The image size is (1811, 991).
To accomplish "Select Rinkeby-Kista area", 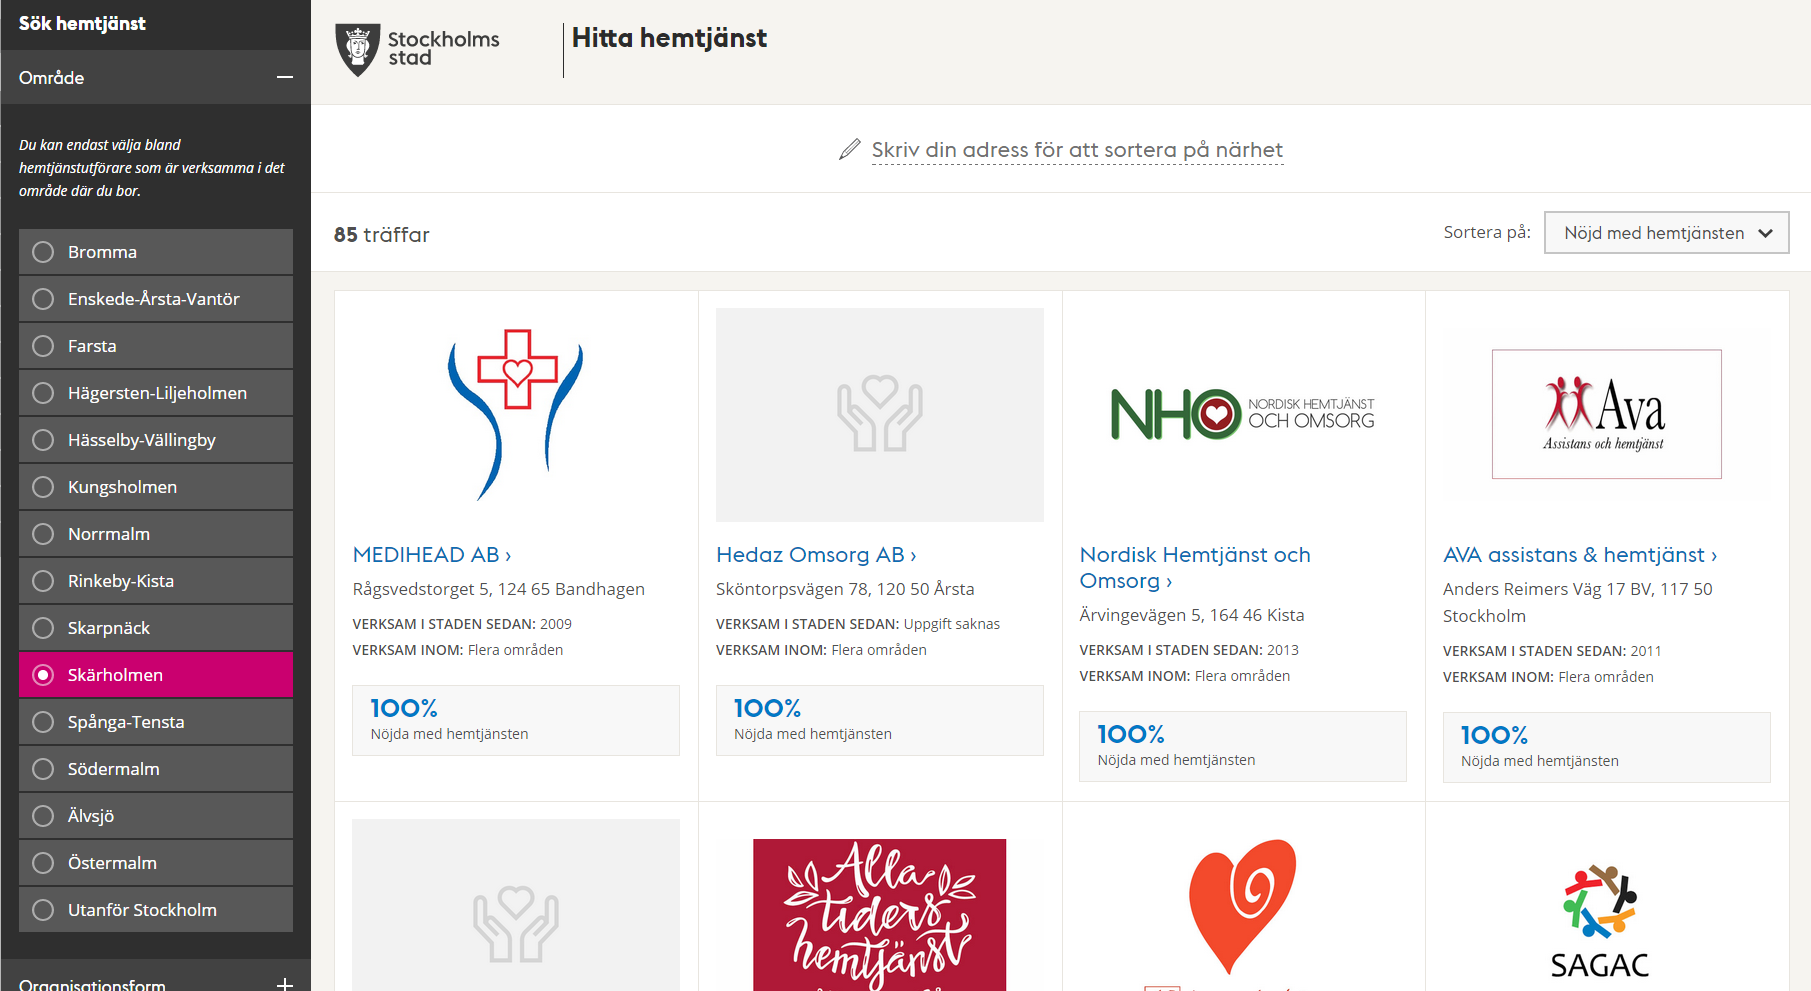I will point(156,581).
